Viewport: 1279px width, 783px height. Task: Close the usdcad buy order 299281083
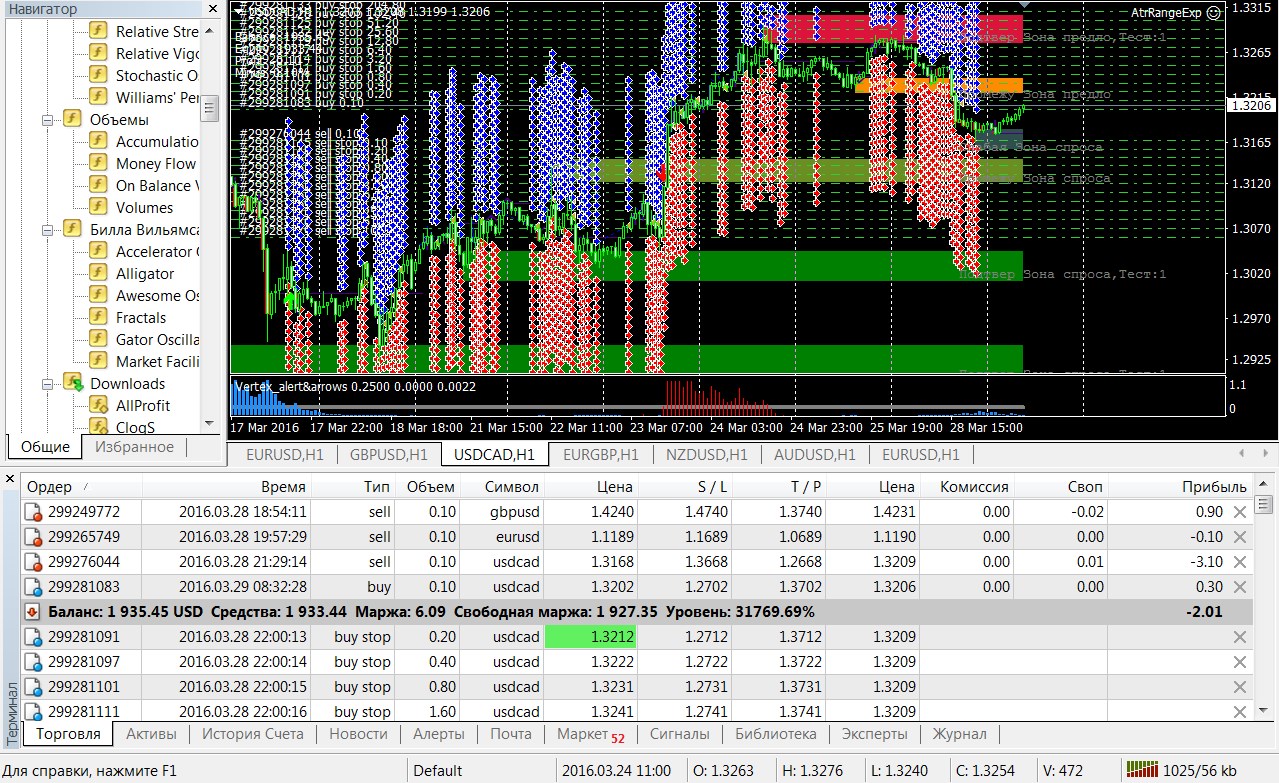tap(1240, 587)
